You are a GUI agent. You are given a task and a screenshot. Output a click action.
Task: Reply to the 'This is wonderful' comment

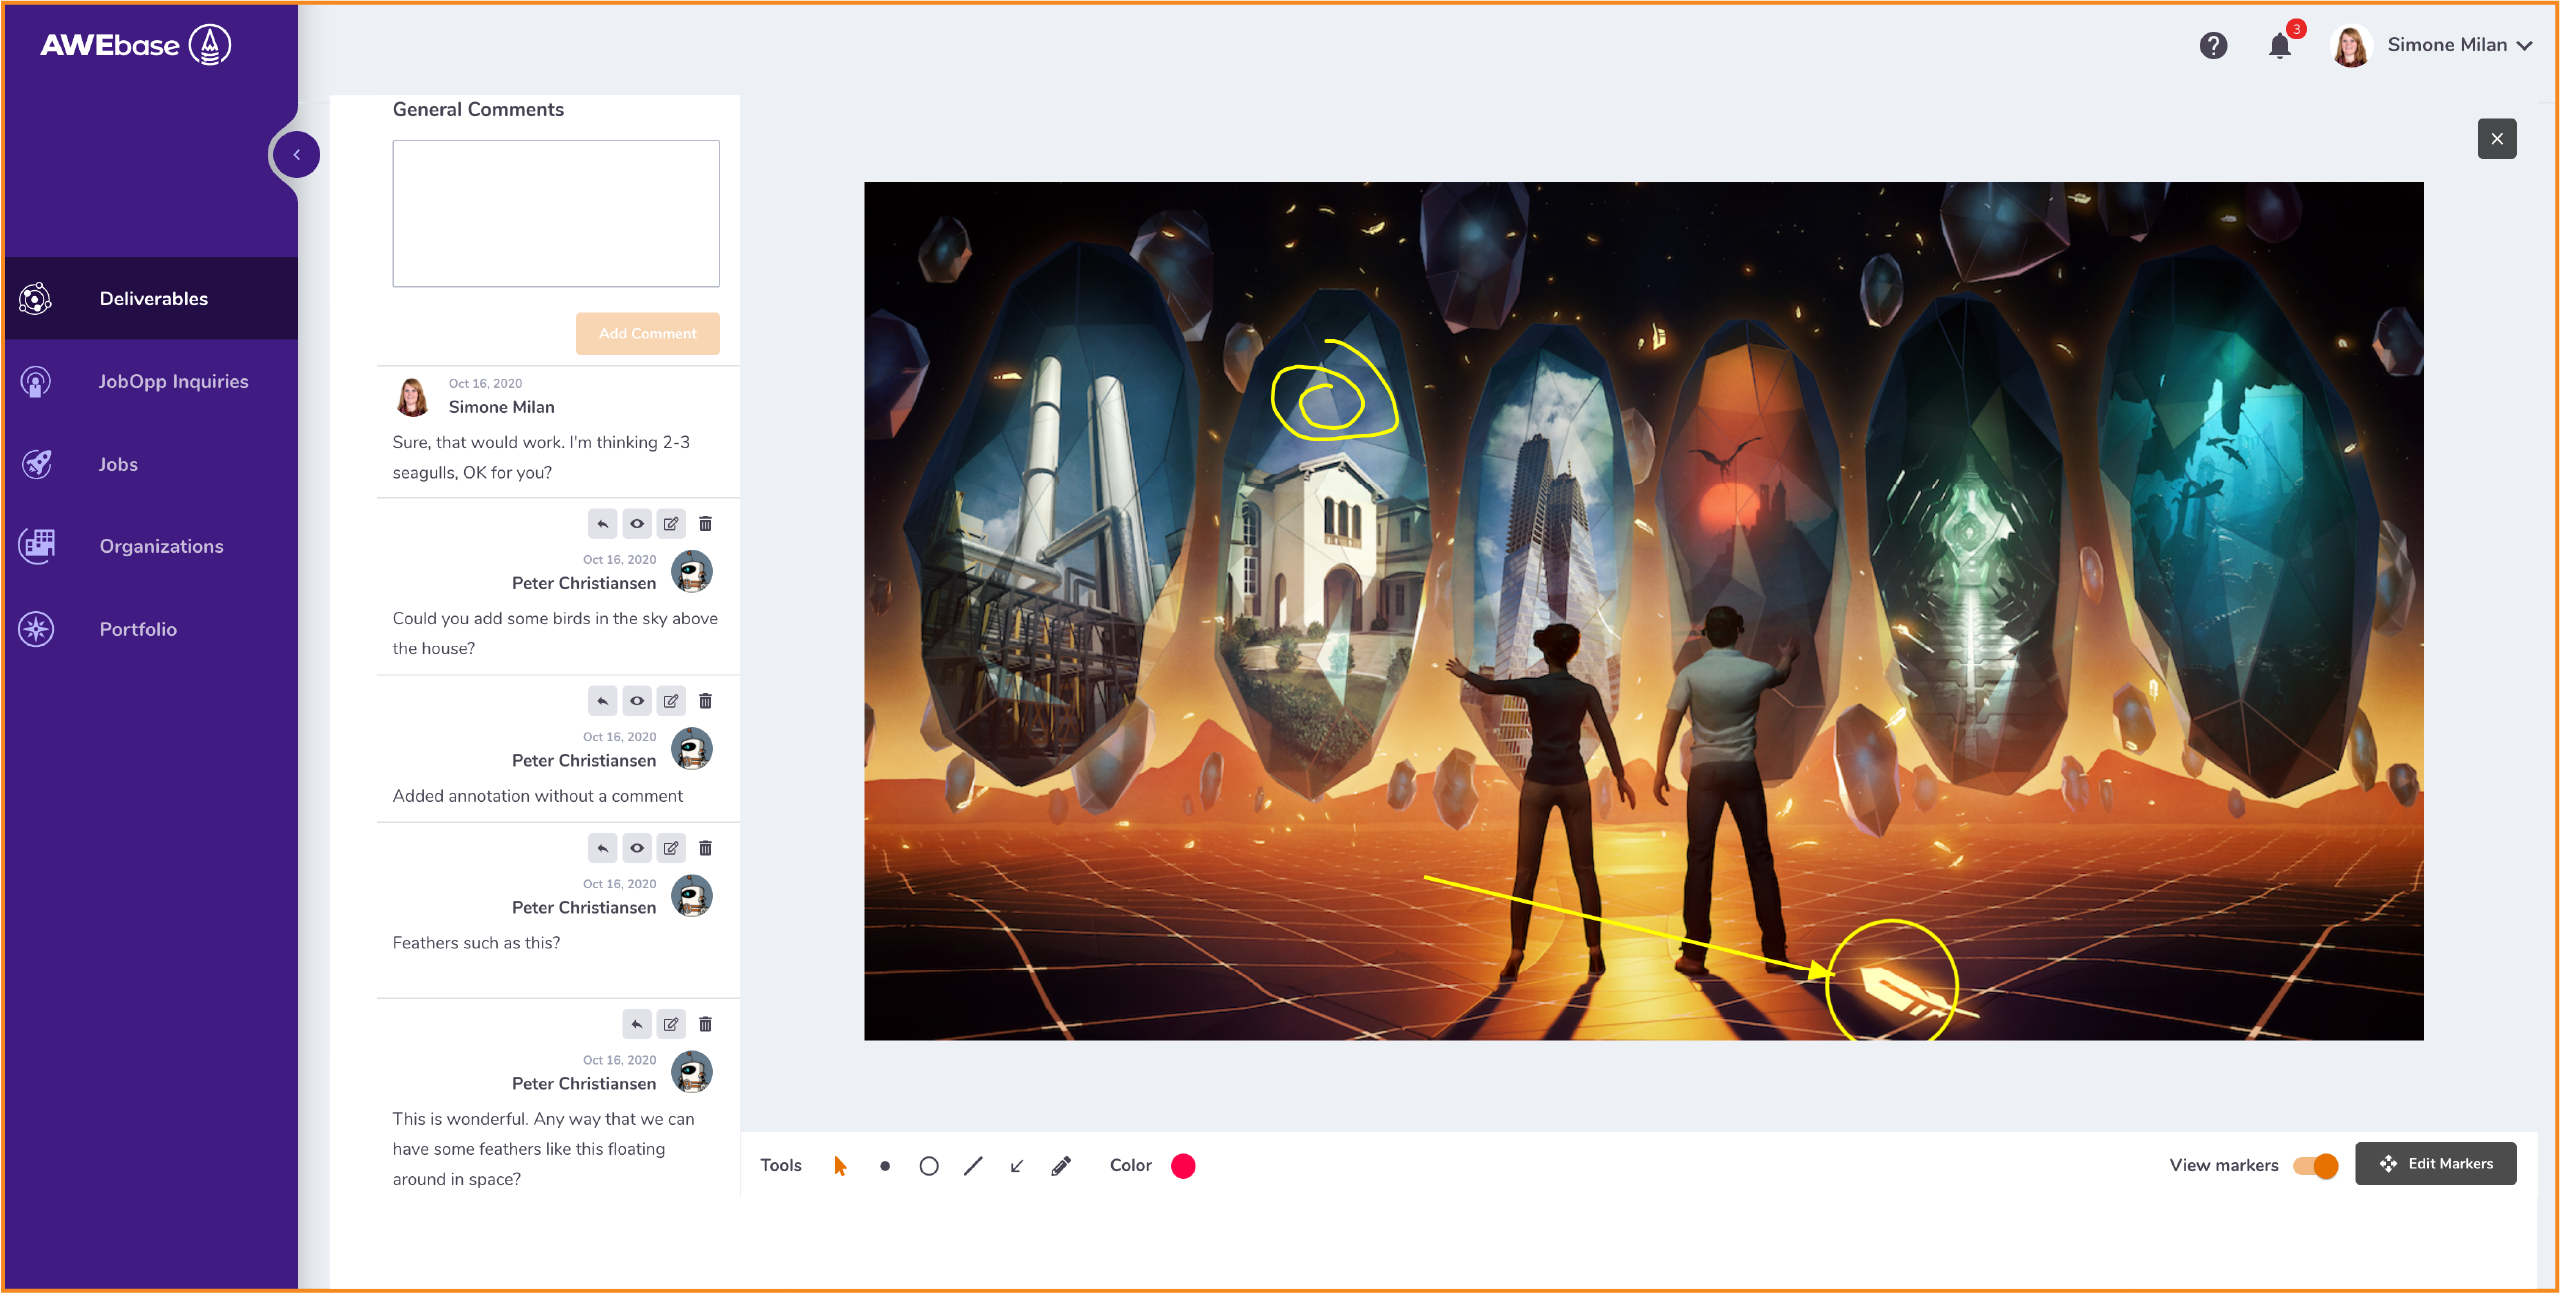[x=637, y=1024]
